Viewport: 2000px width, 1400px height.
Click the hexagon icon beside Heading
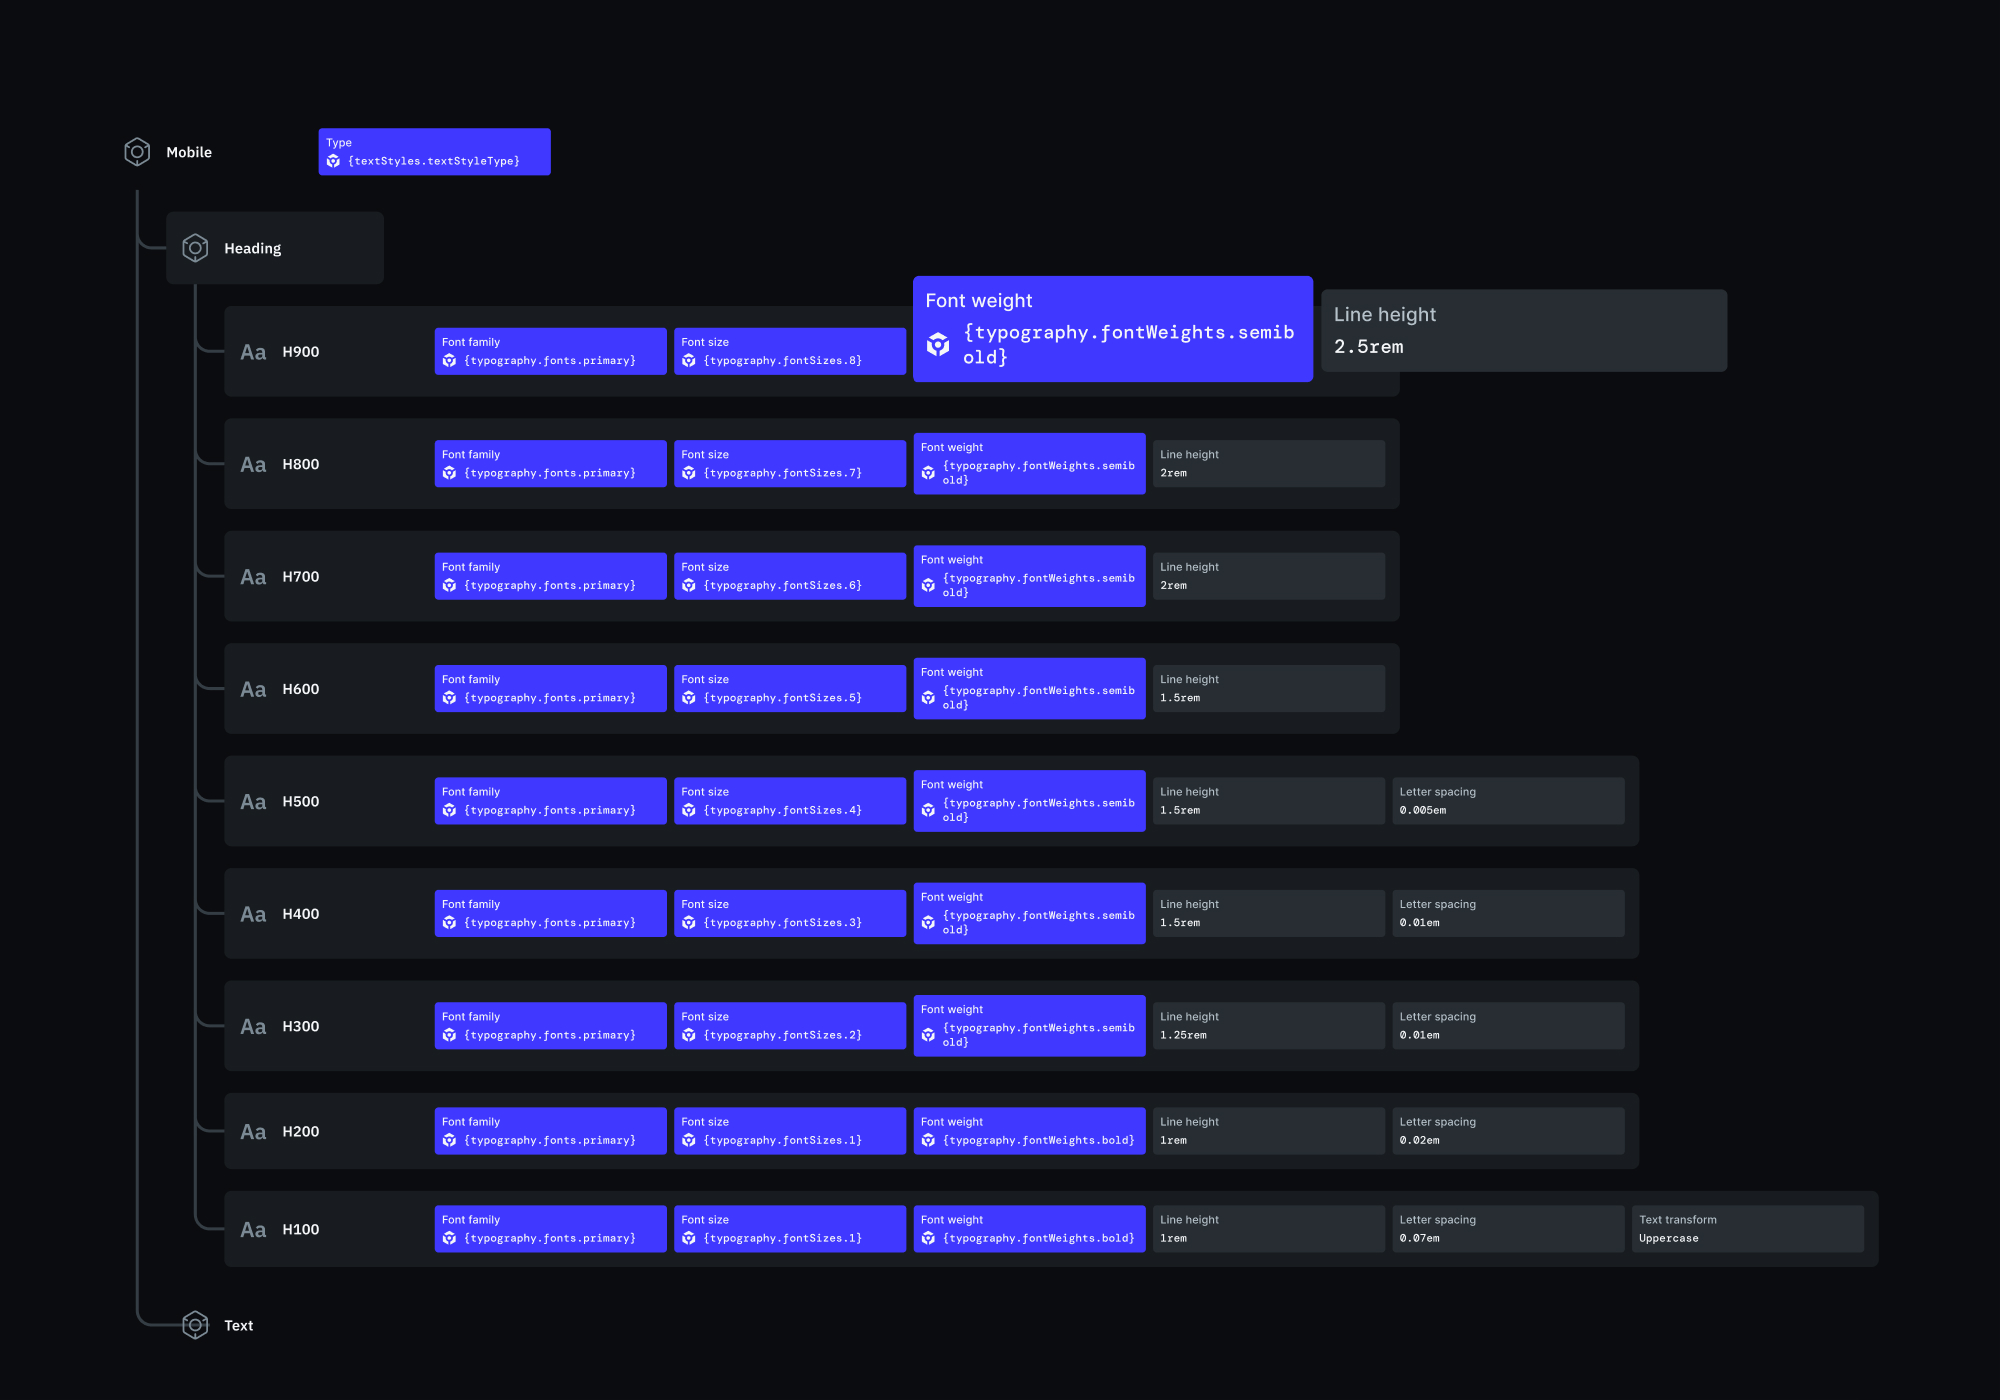tap(195, 247)
